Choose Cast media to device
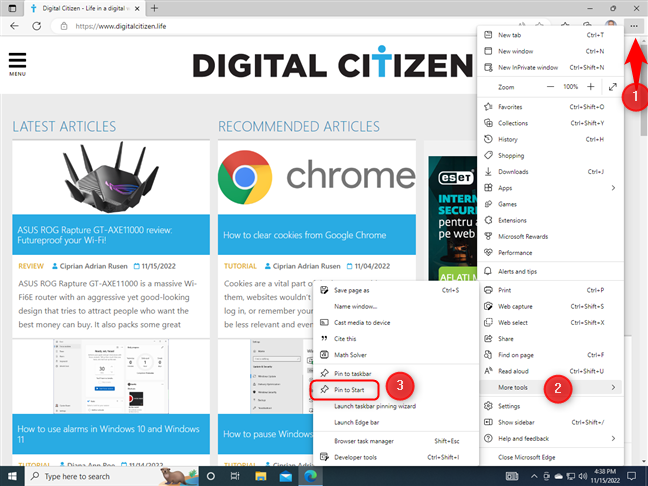648x486 pixels. pos(396,322)
